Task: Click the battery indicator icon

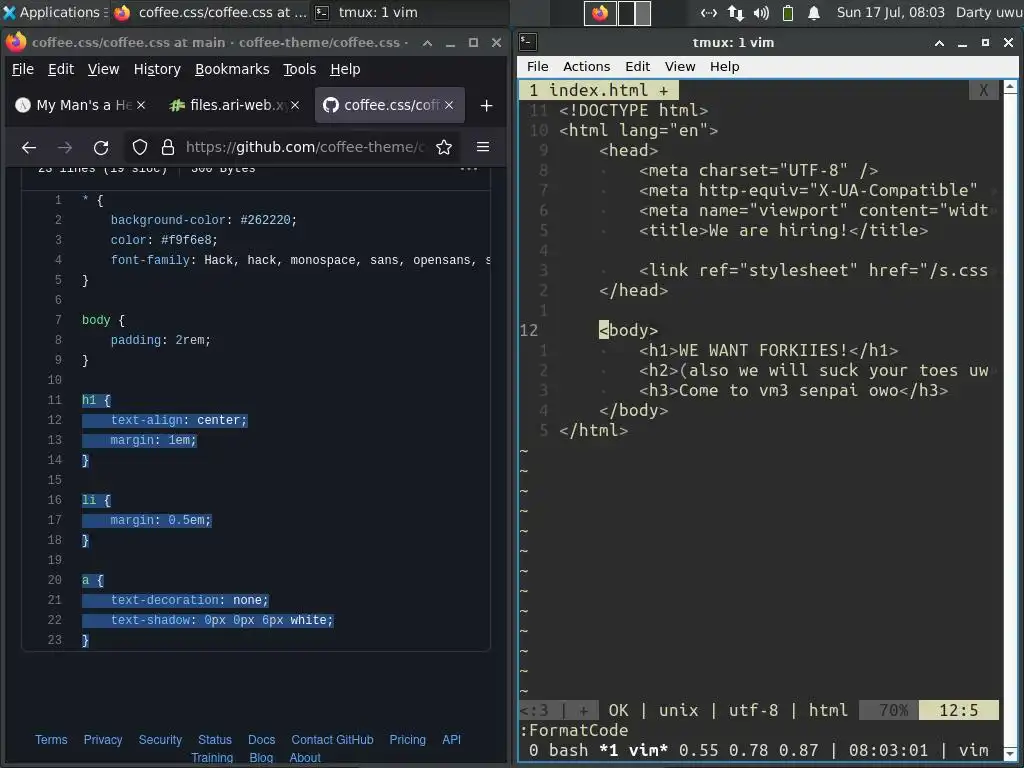Action: (788, 12)
